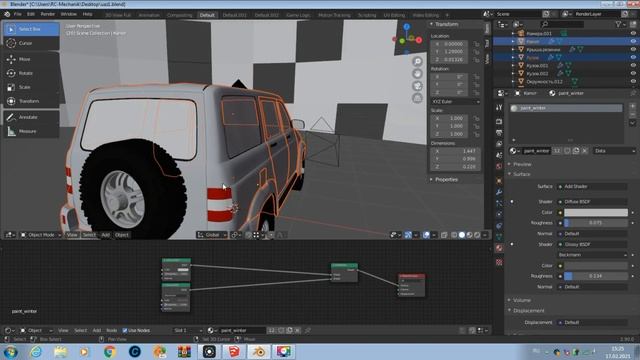
Task: Expand the Volume panel
Action: coord(522,300)
